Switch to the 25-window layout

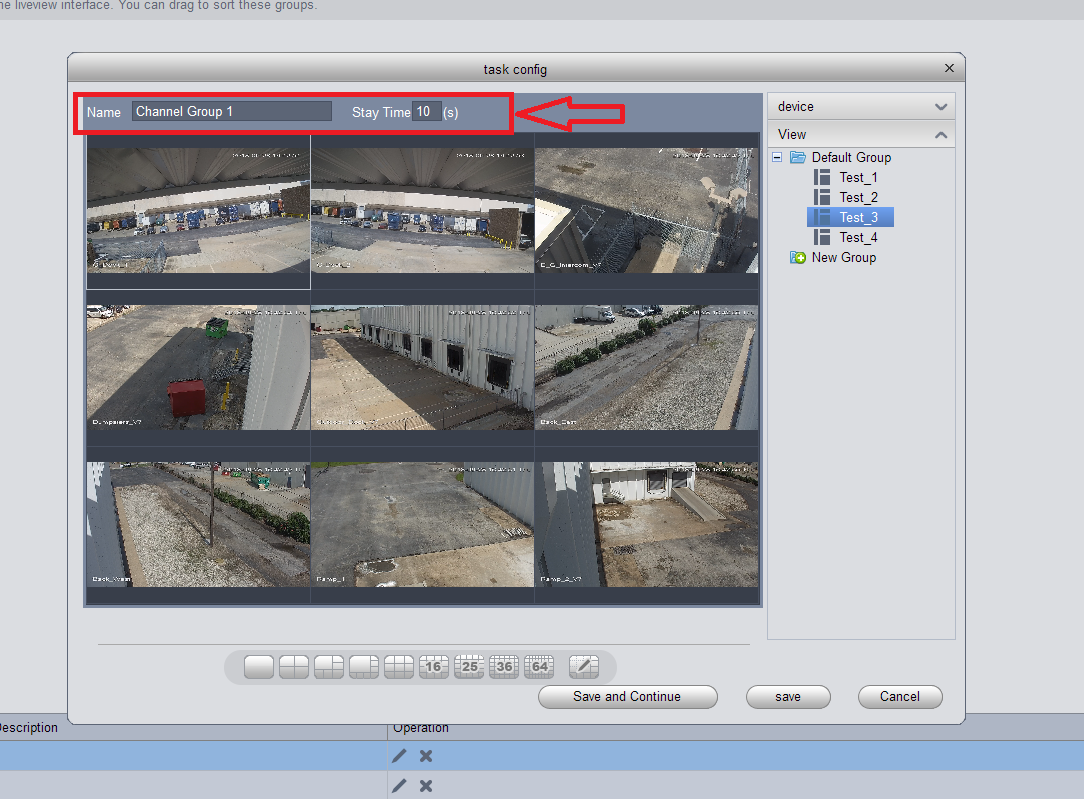point(469,667)
